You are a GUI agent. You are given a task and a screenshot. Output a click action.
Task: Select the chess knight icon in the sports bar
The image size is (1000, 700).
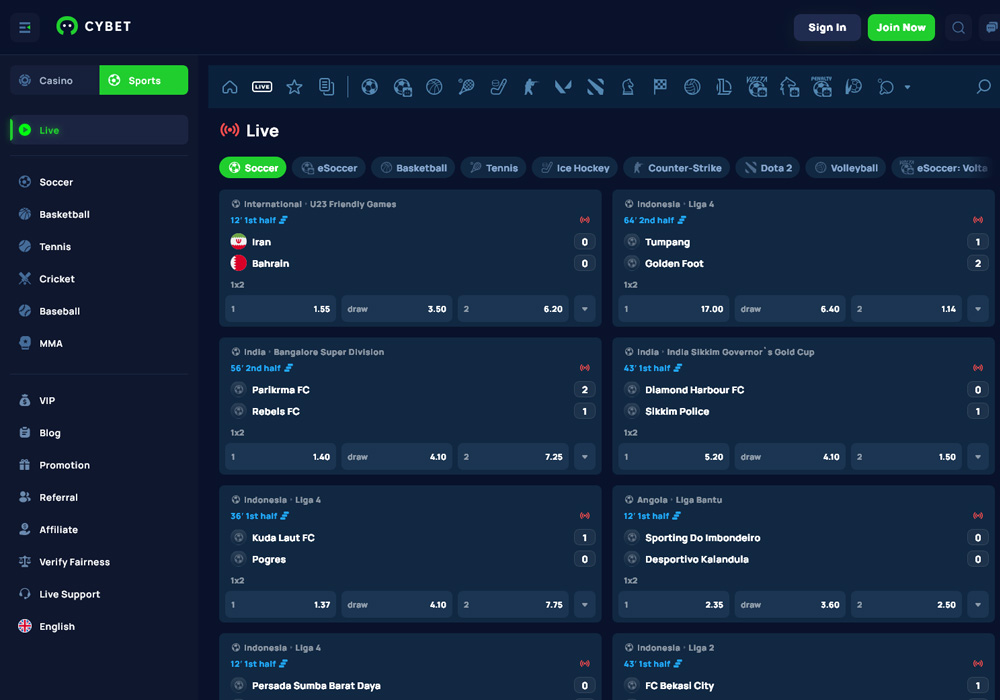(626, 87)
